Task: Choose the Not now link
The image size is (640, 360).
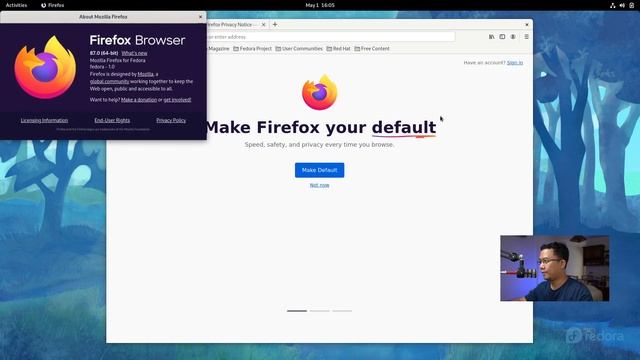Action: click(320, 185)
